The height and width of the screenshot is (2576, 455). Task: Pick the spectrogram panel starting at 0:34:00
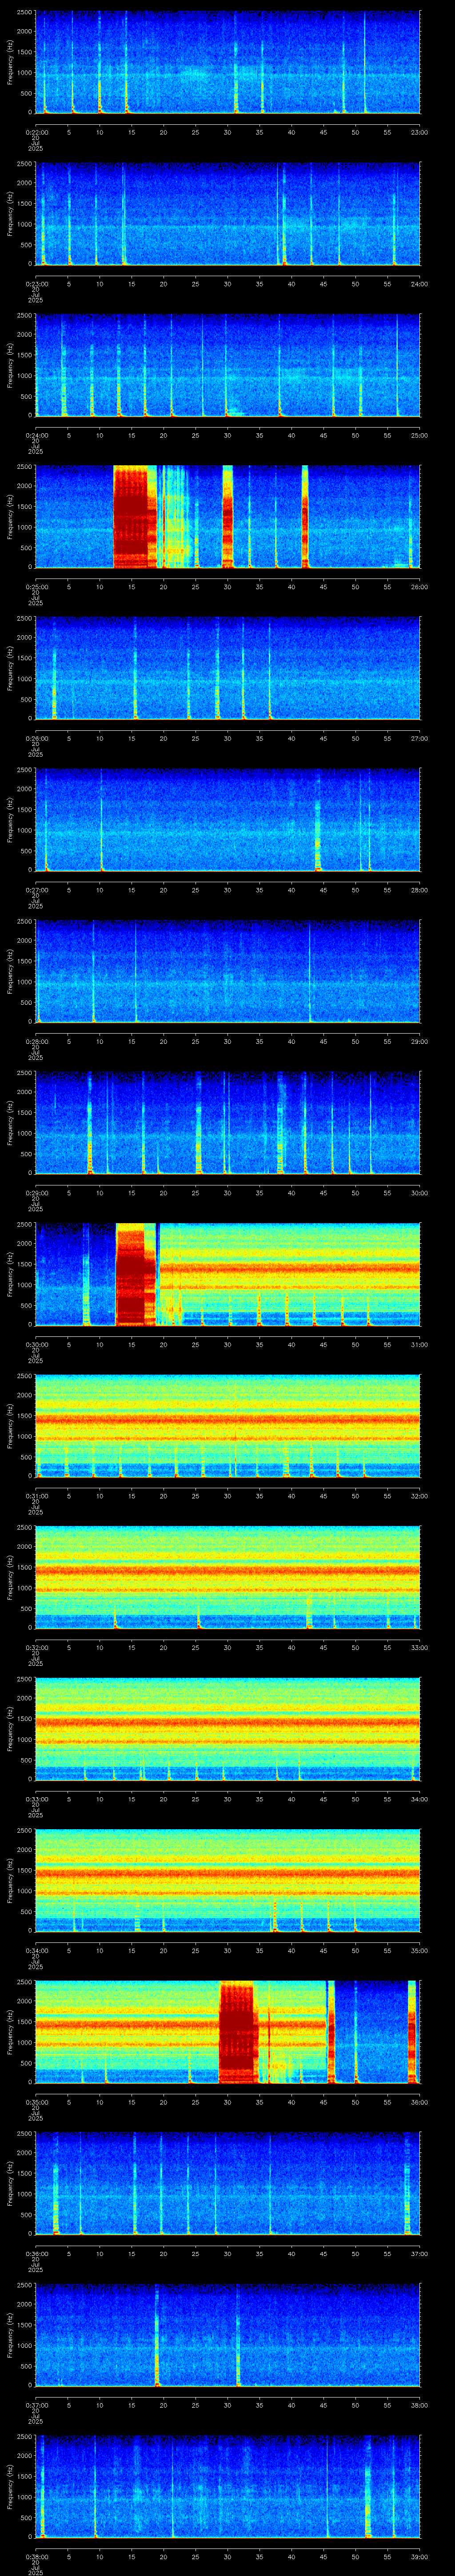(x=228, y=1880)
